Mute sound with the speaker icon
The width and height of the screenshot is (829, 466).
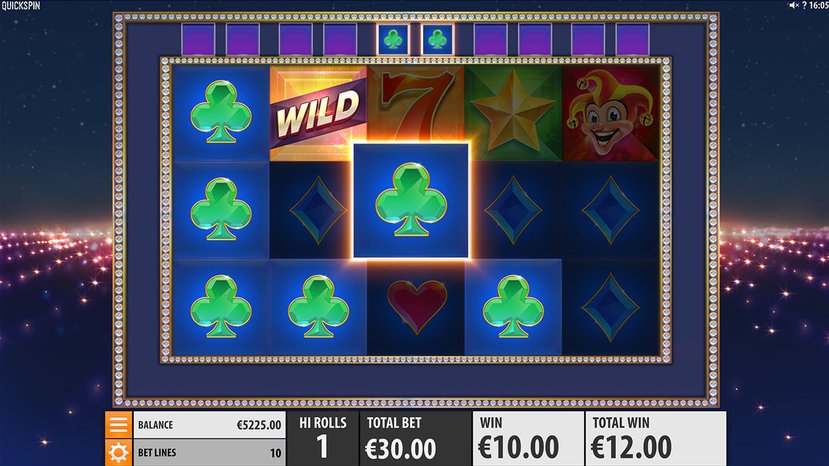pyautogui.click(x=794, y=5)
